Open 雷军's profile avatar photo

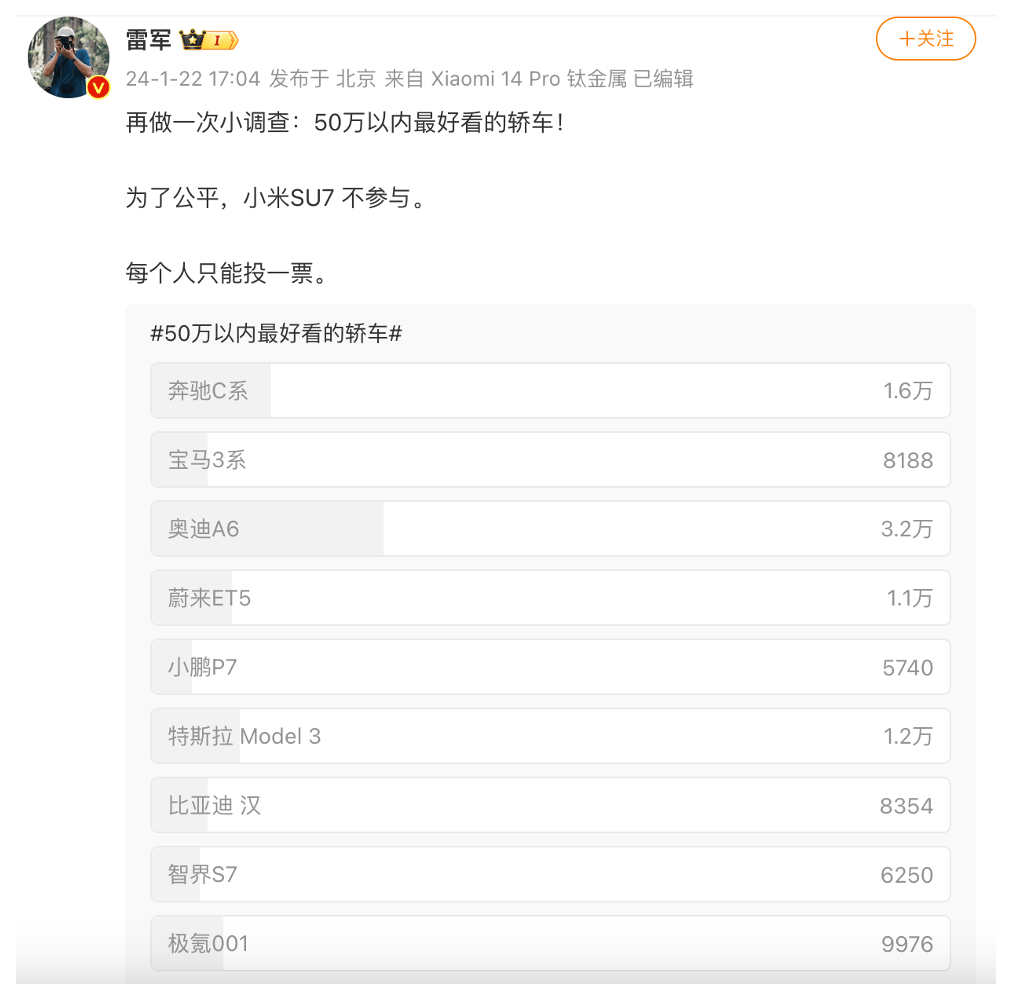point(69,58)
